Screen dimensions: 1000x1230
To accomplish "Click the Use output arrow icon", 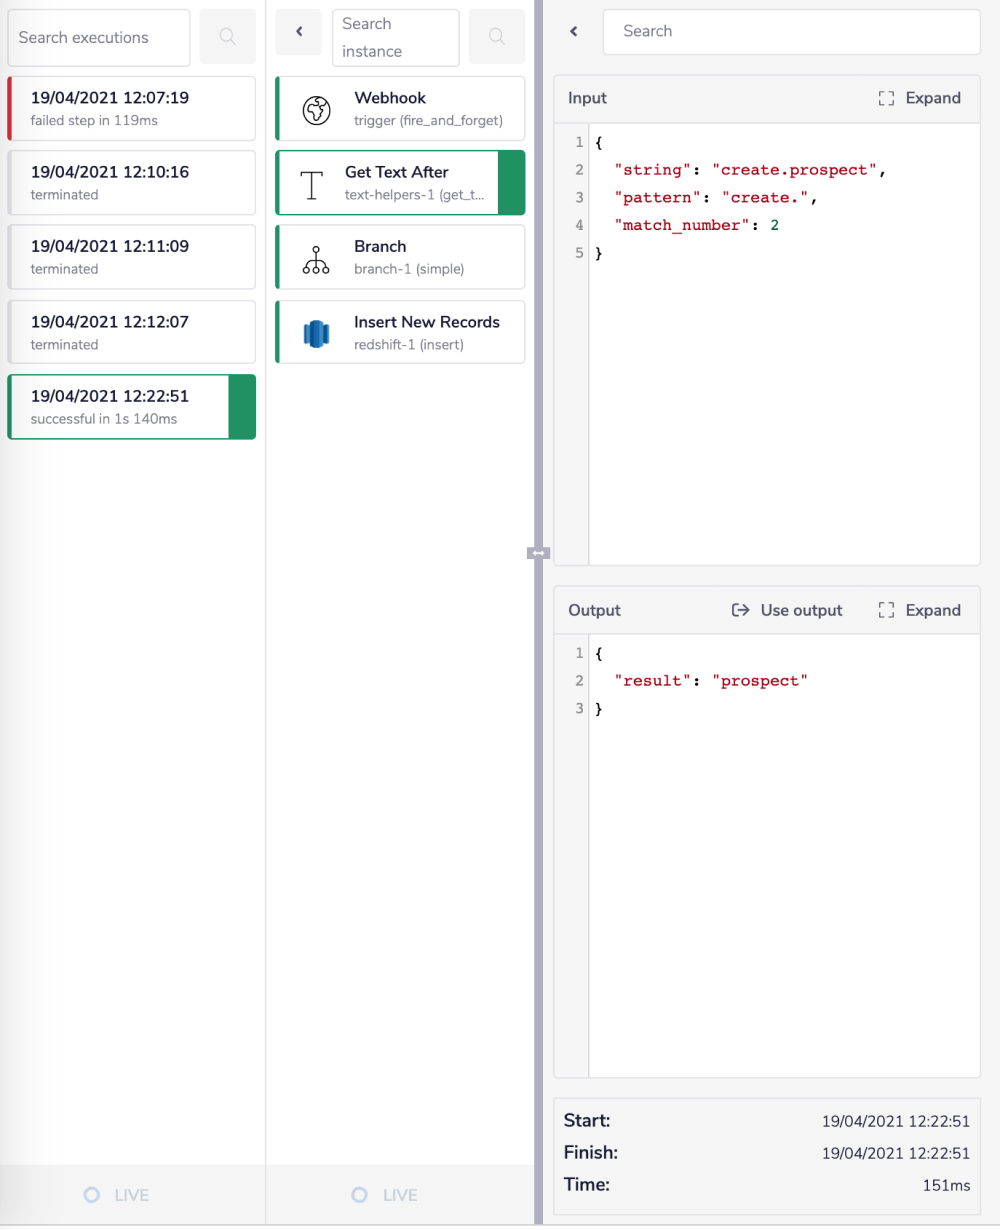I will (740, 610).
